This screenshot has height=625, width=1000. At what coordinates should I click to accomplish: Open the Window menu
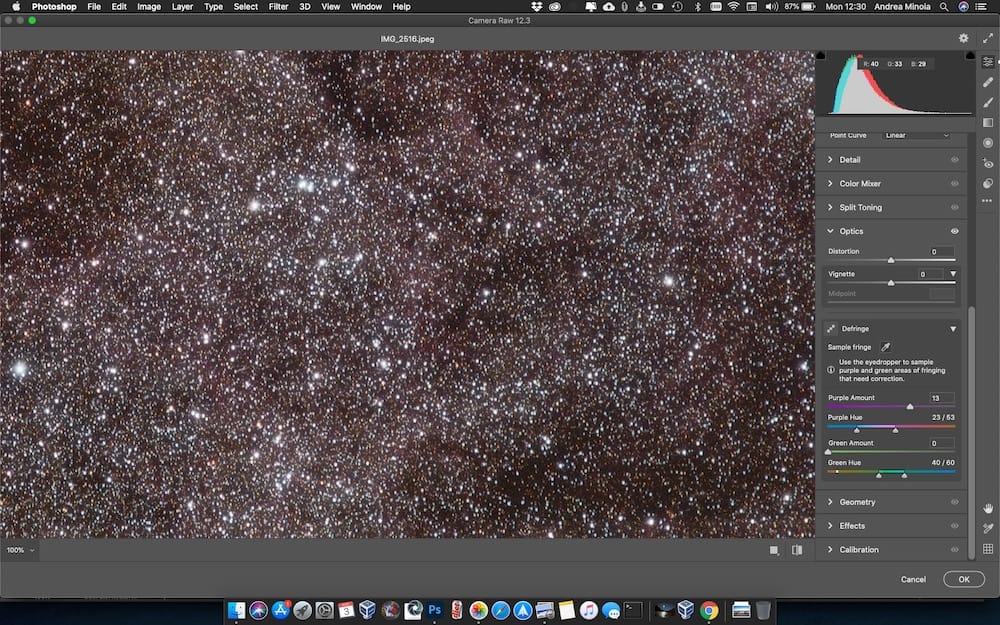pos(366,6)
